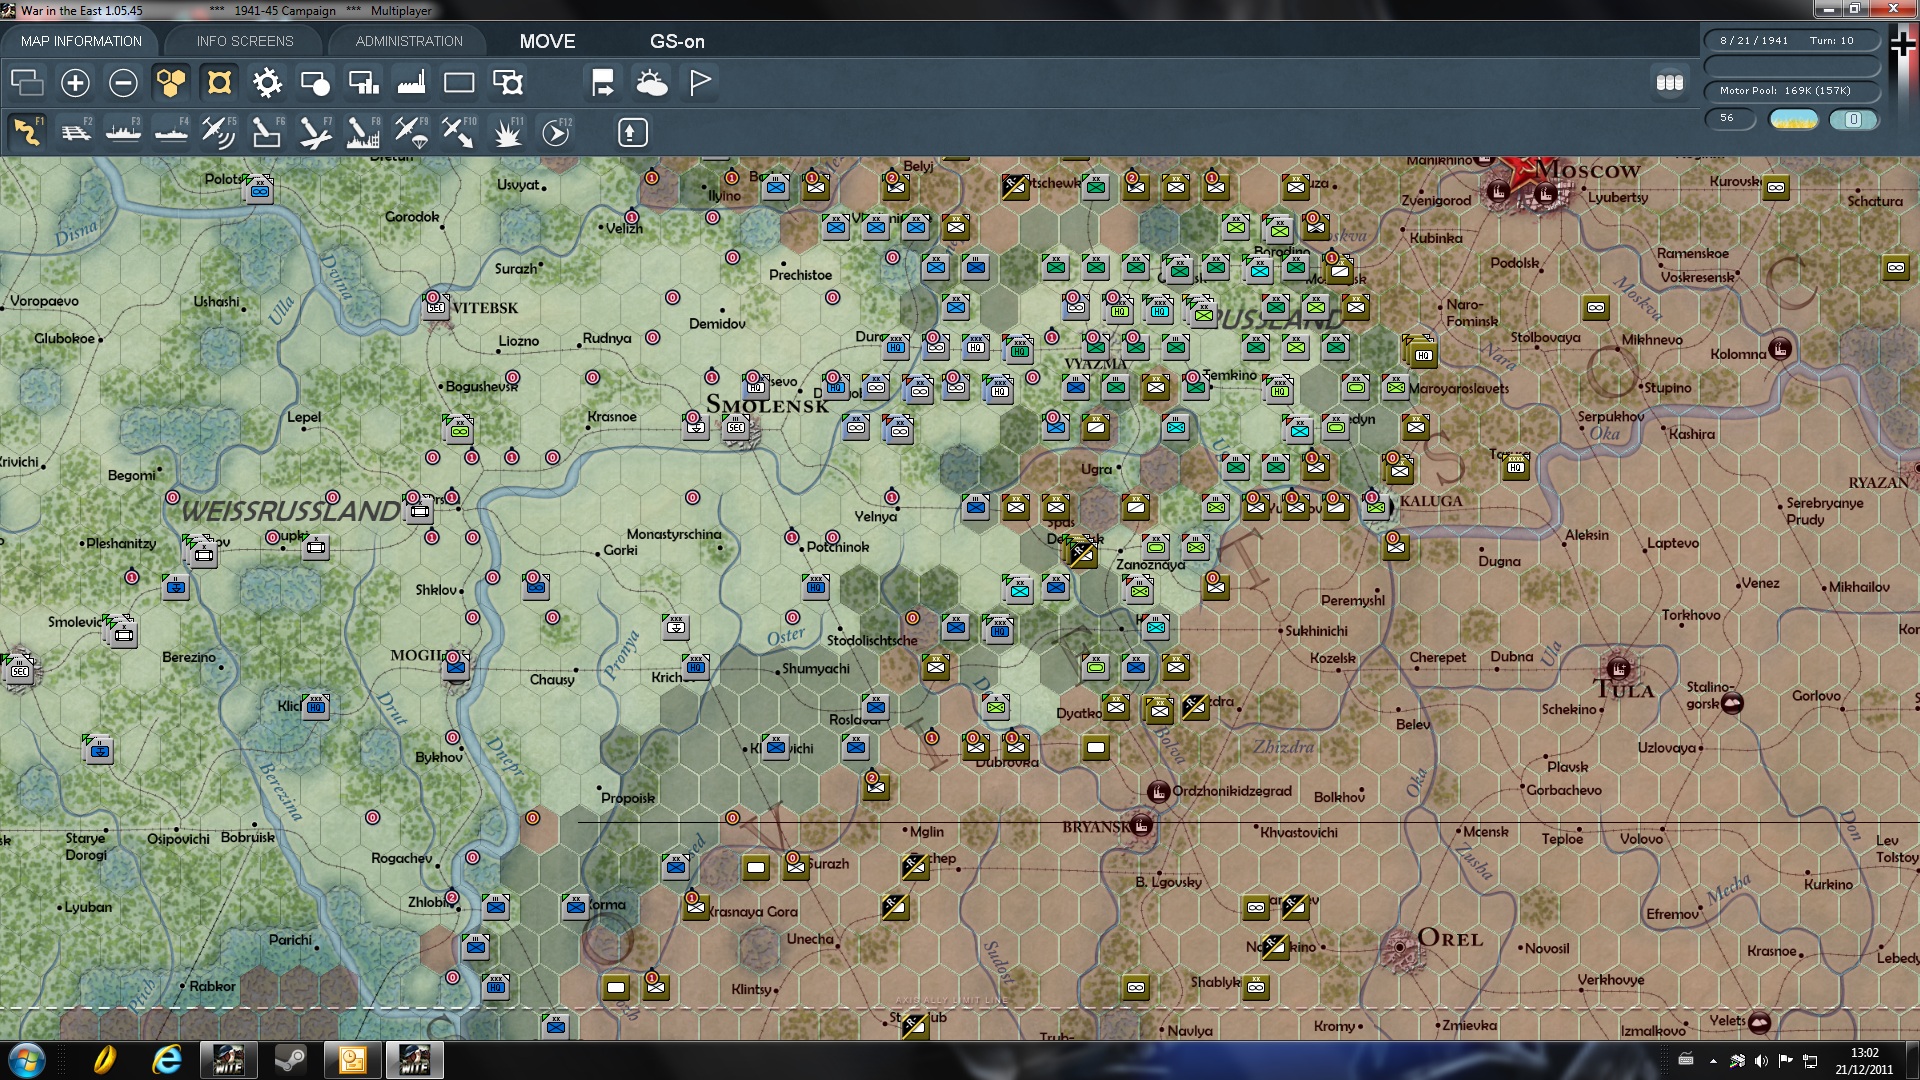Toggle the highlighted square-bracket map overlay

click(219, 83)
